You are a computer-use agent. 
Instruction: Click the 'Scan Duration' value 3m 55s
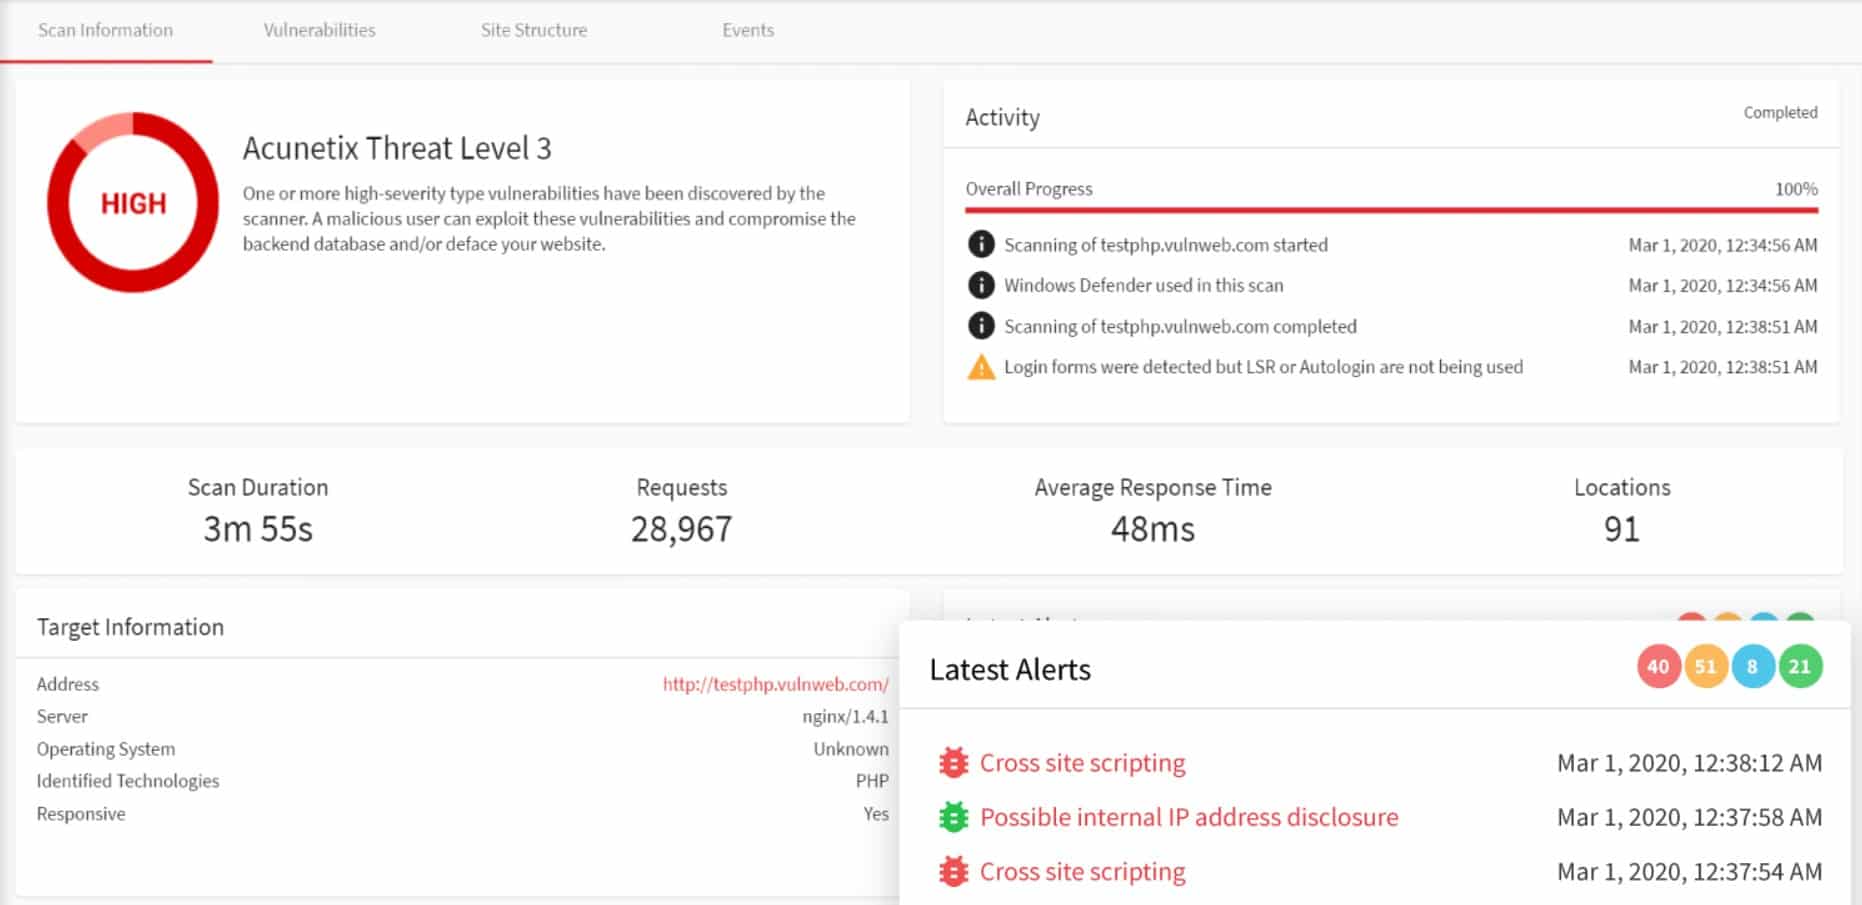(258, 529)
